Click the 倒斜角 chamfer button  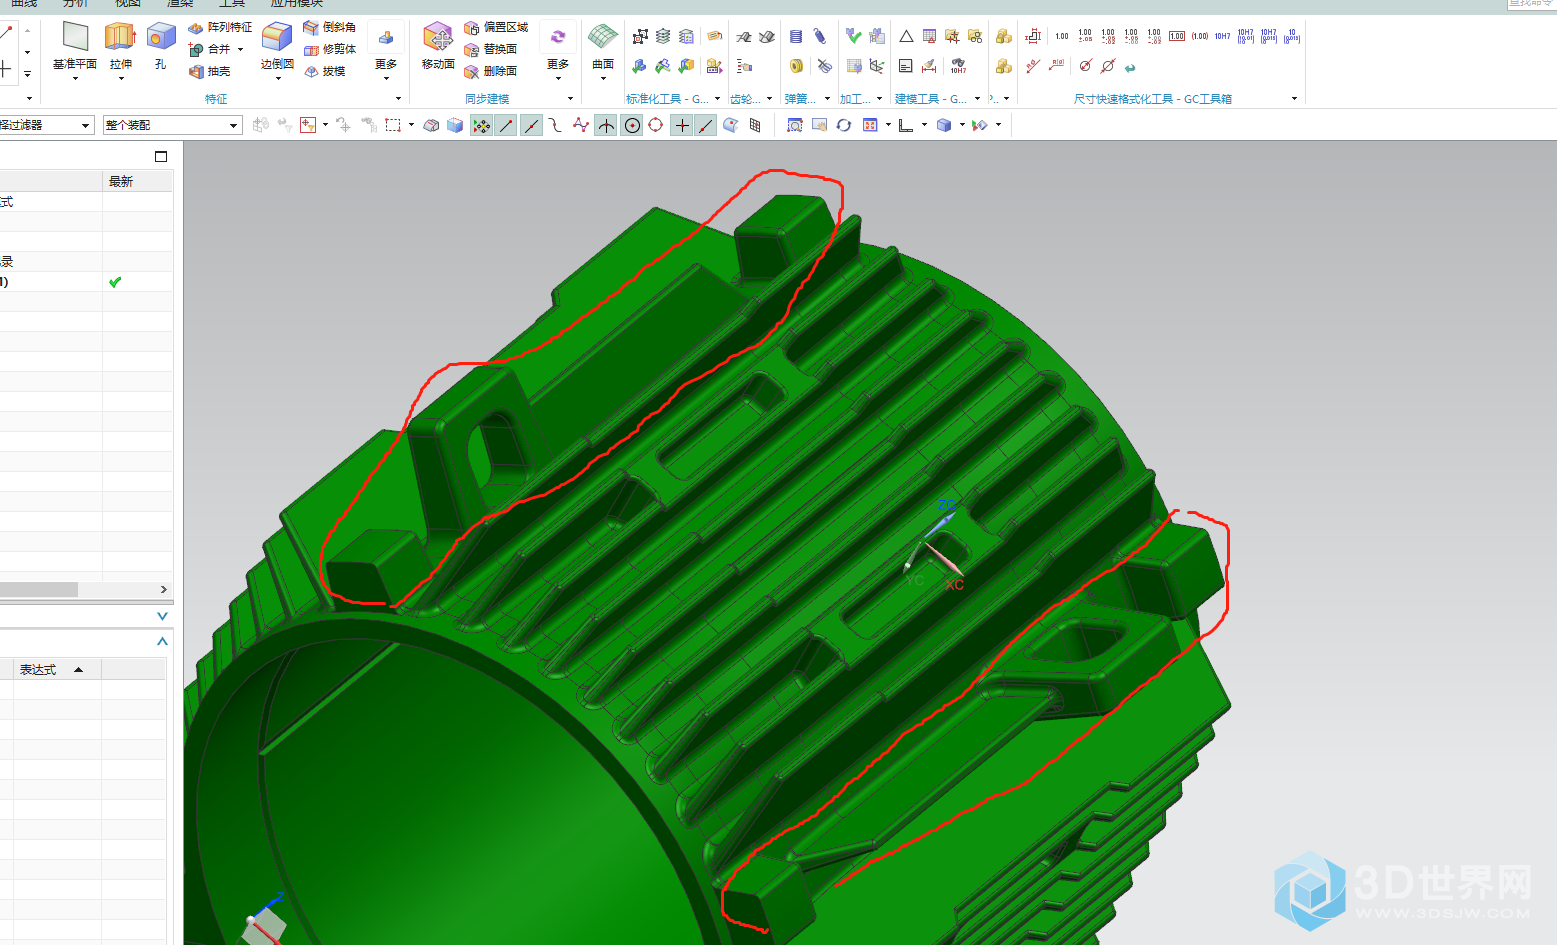pos(330,27)
